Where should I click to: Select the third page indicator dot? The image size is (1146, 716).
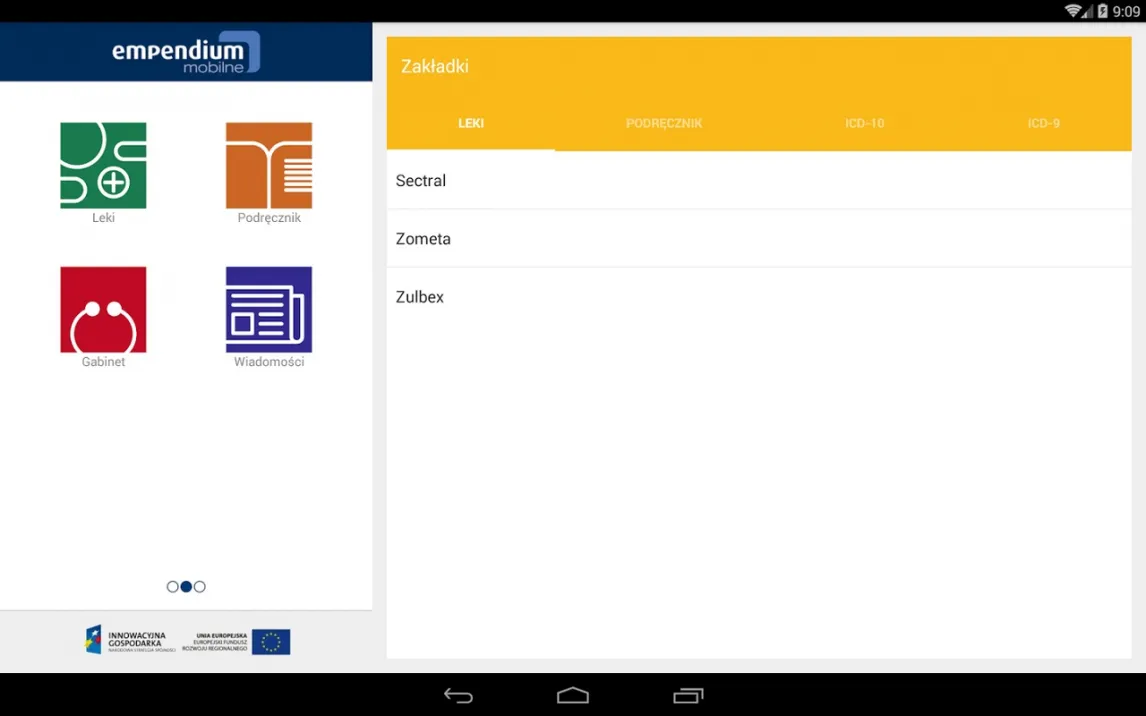click(x=200, y=587)
